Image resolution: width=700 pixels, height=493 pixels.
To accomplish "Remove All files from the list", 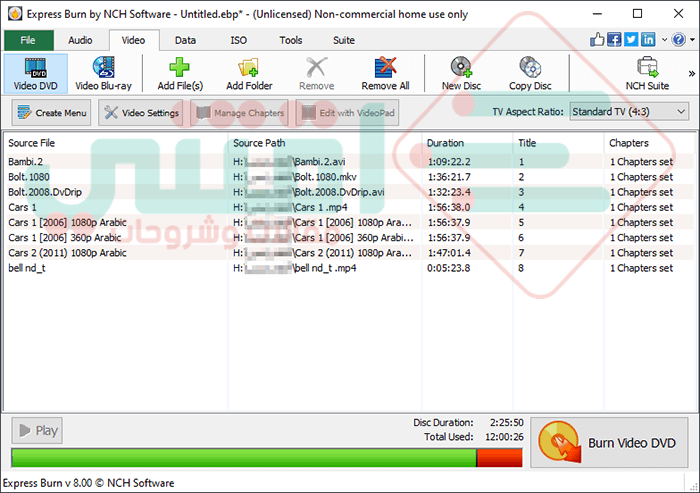I will [385, 74].
